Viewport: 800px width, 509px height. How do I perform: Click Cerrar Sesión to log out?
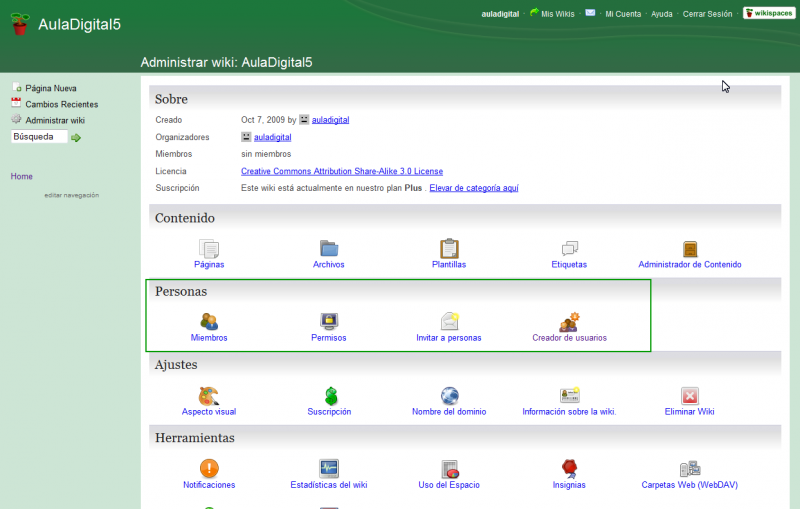coord(707,14)
